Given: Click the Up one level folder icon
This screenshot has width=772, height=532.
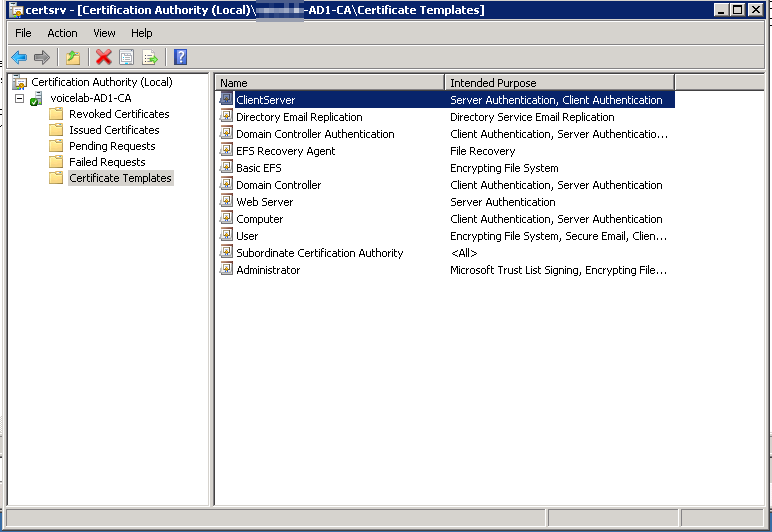Looking at the screenshot, I should click(x=73, y=57).
